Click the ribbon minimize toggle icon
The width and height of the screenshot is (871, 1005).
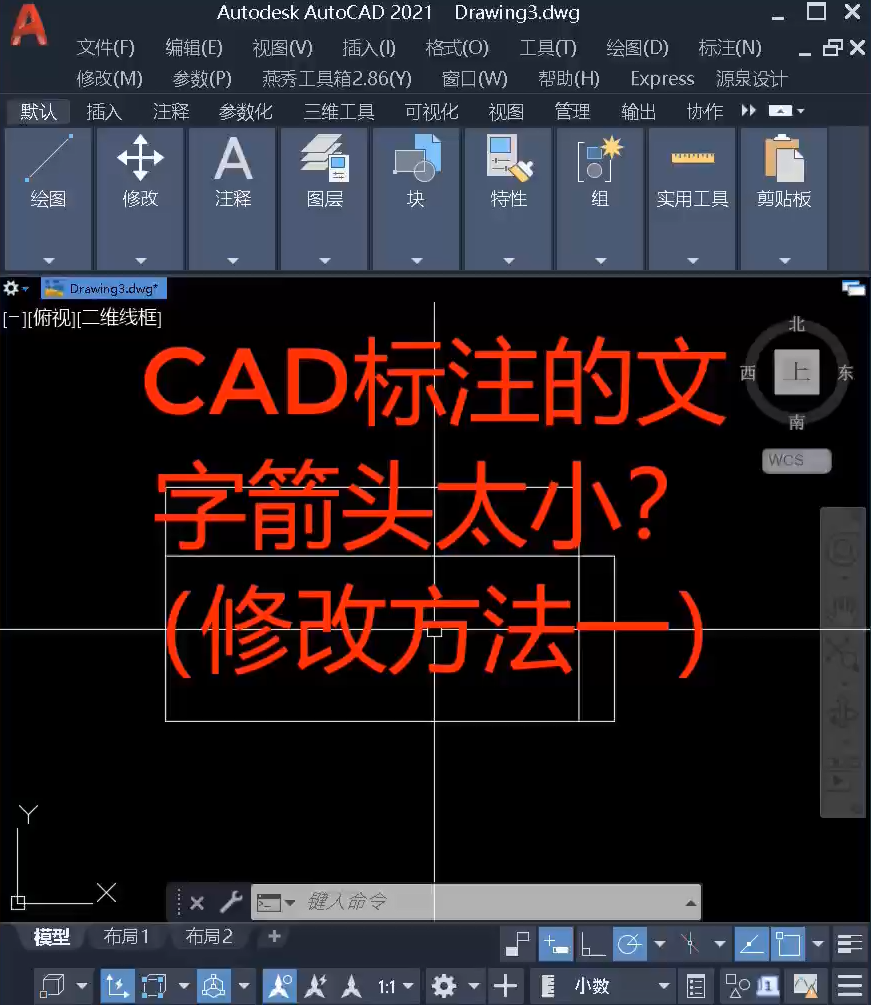[780, 111]
